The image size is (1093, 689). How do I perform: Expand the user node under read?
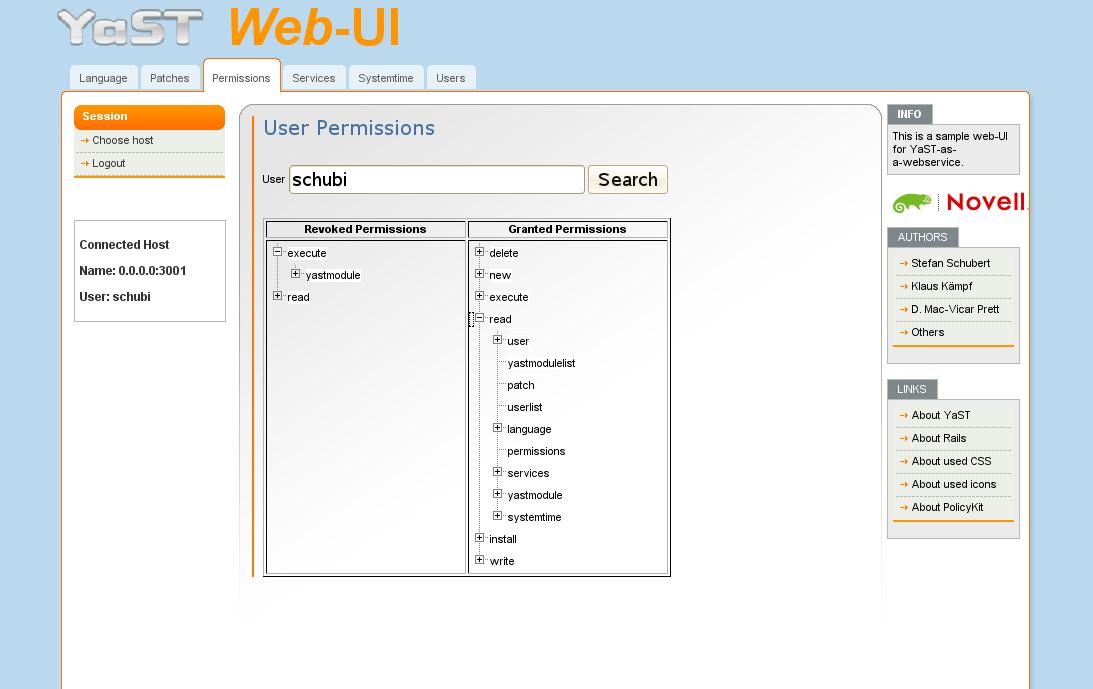pos(498,340)
